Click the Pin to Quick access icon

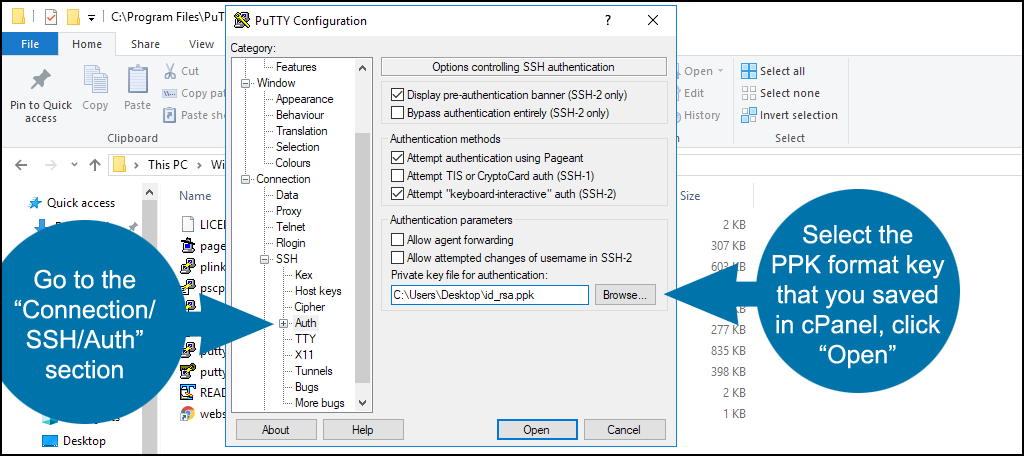pos(40,80)
